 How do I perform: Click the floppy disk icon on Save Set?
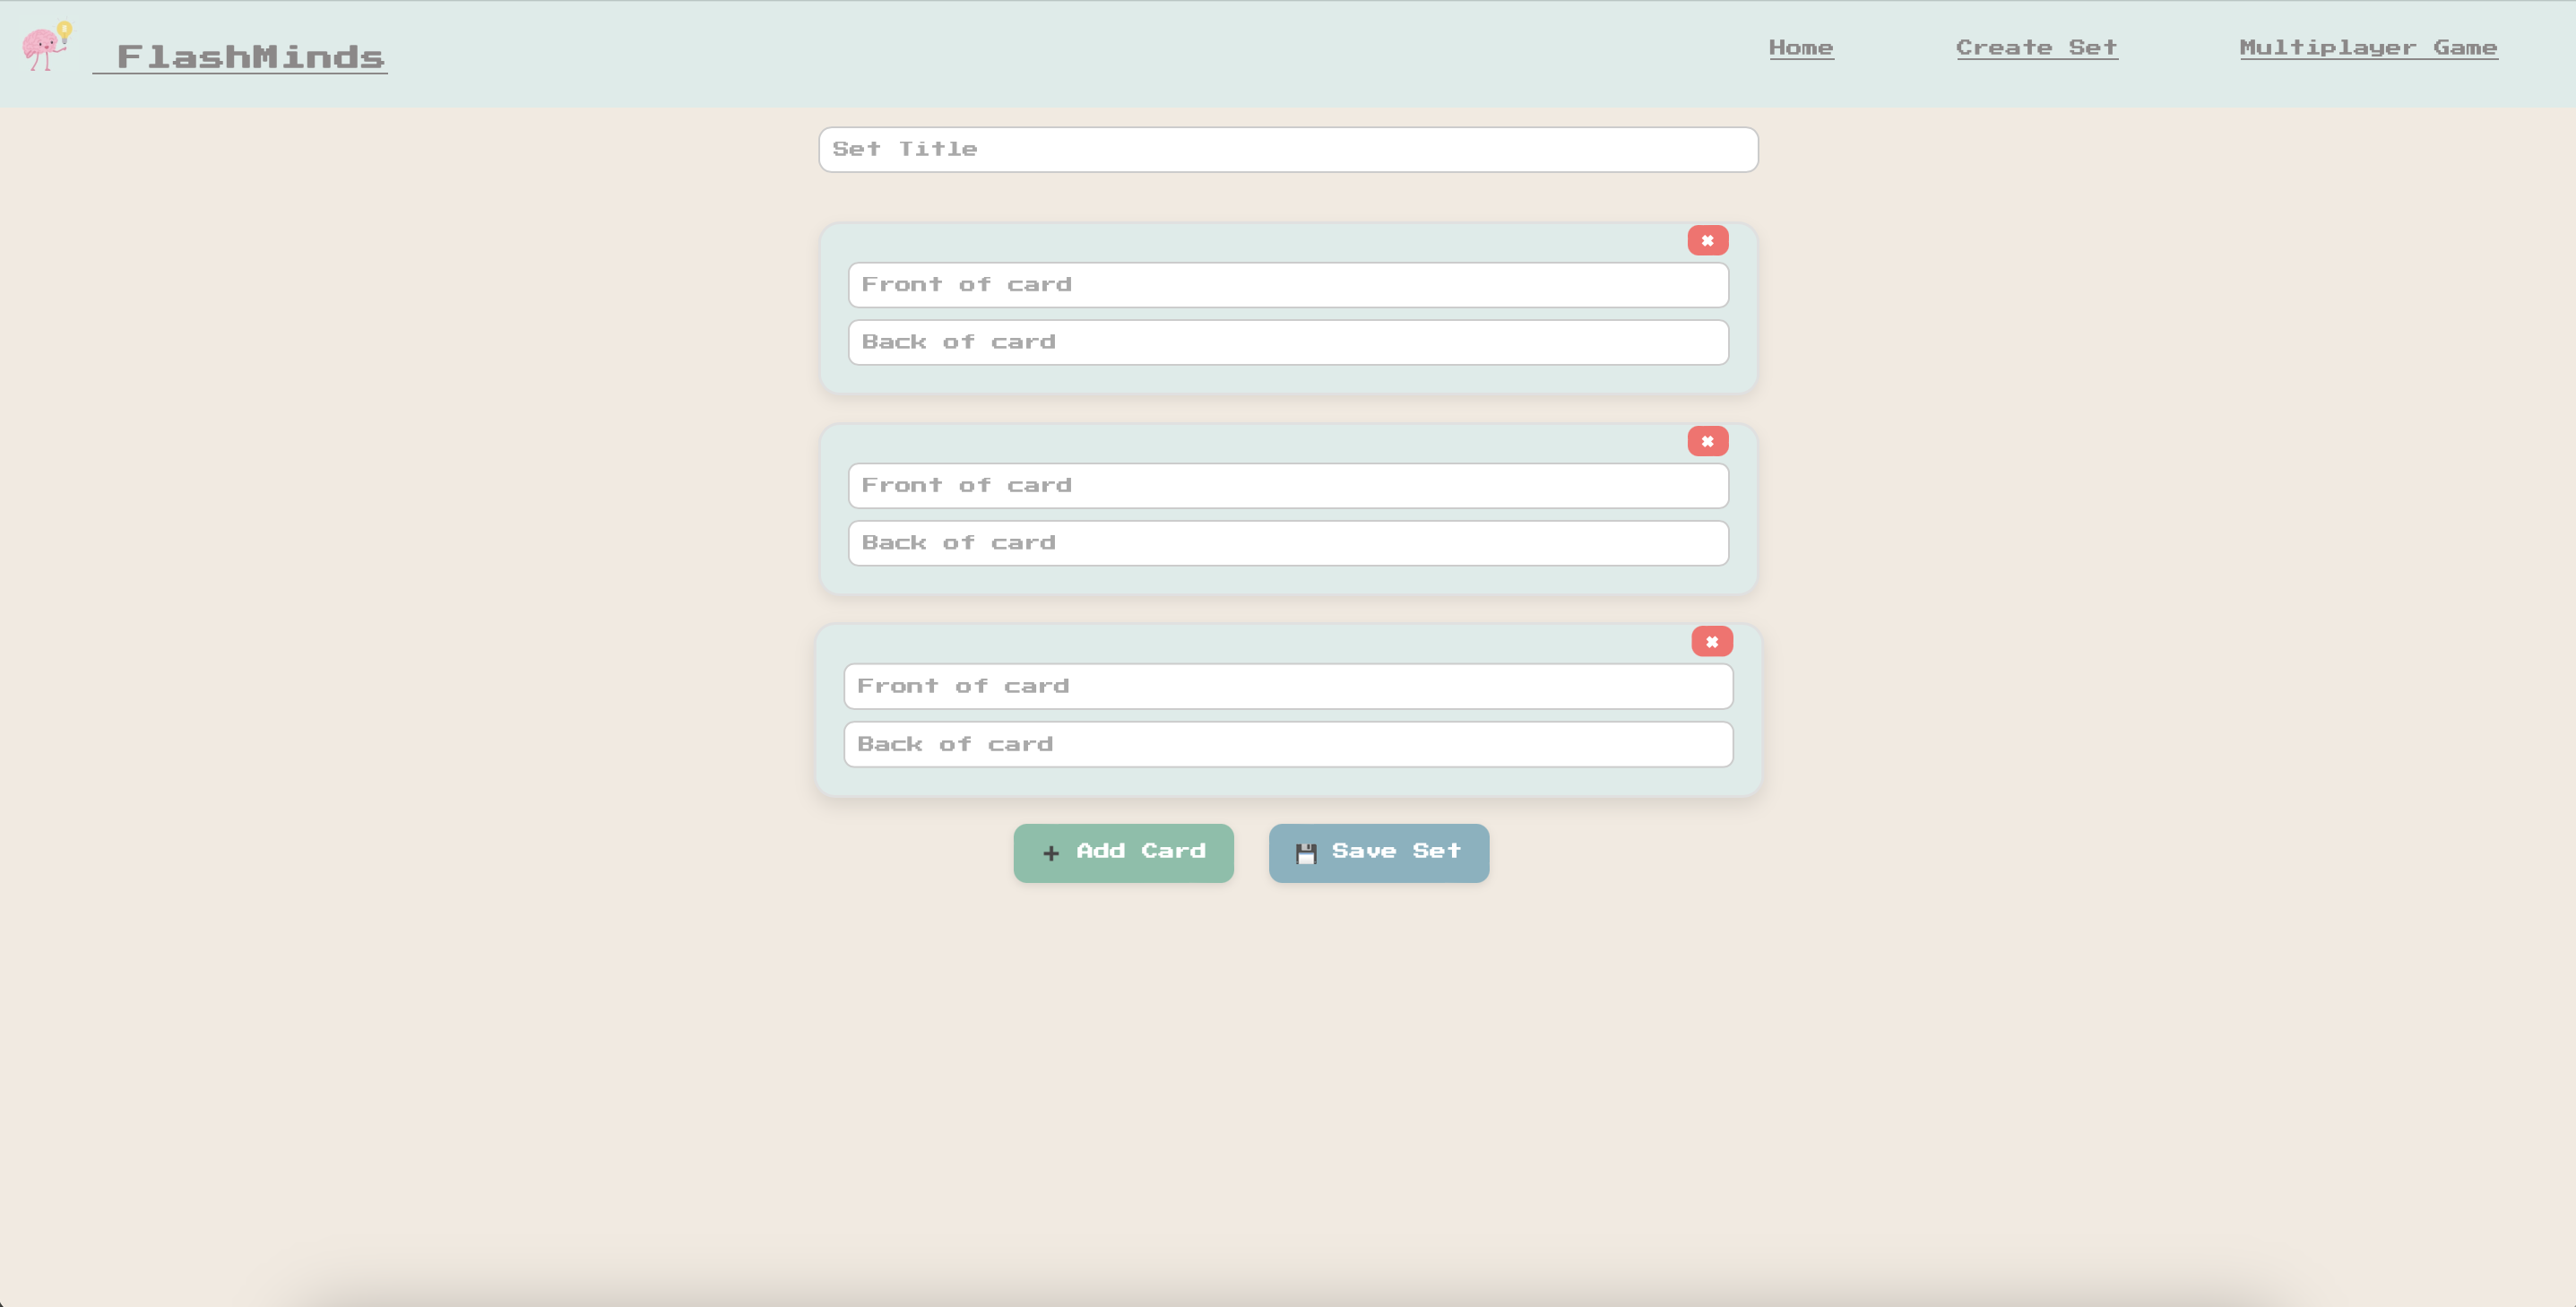pos(1305,853)
